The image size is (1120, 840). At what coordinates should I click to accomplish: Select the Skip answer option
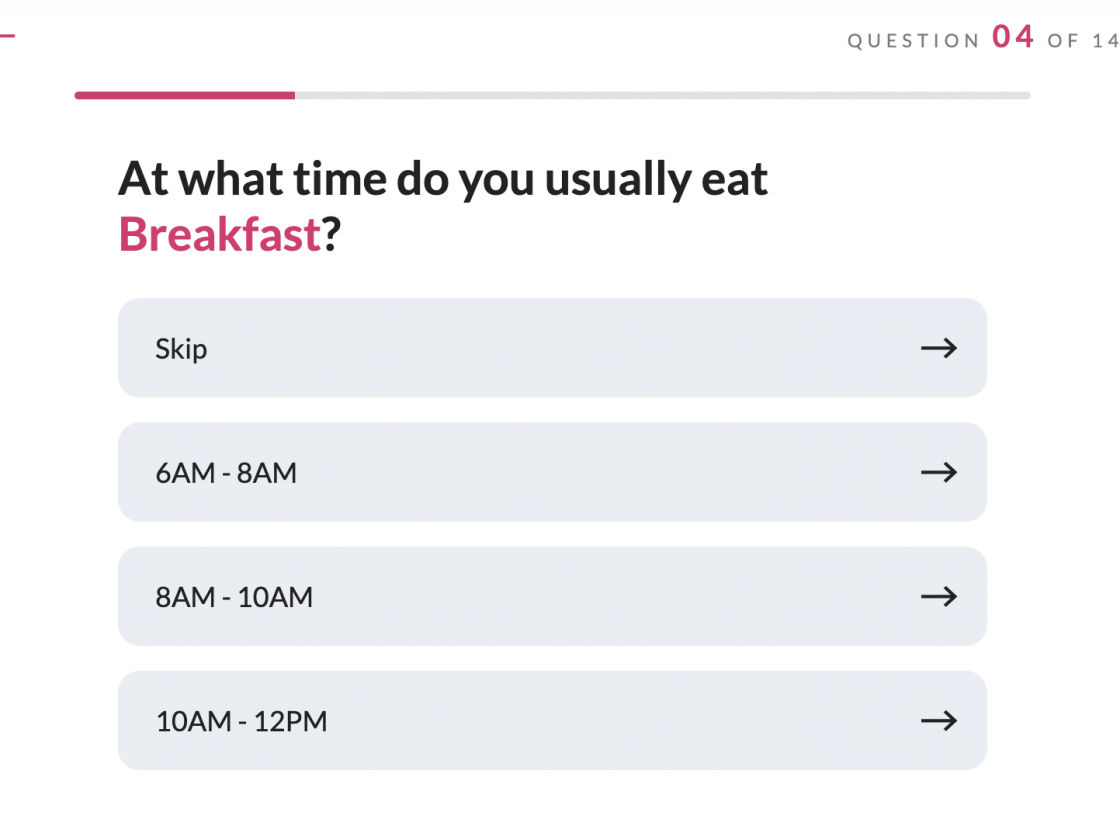tap(552, 348)
